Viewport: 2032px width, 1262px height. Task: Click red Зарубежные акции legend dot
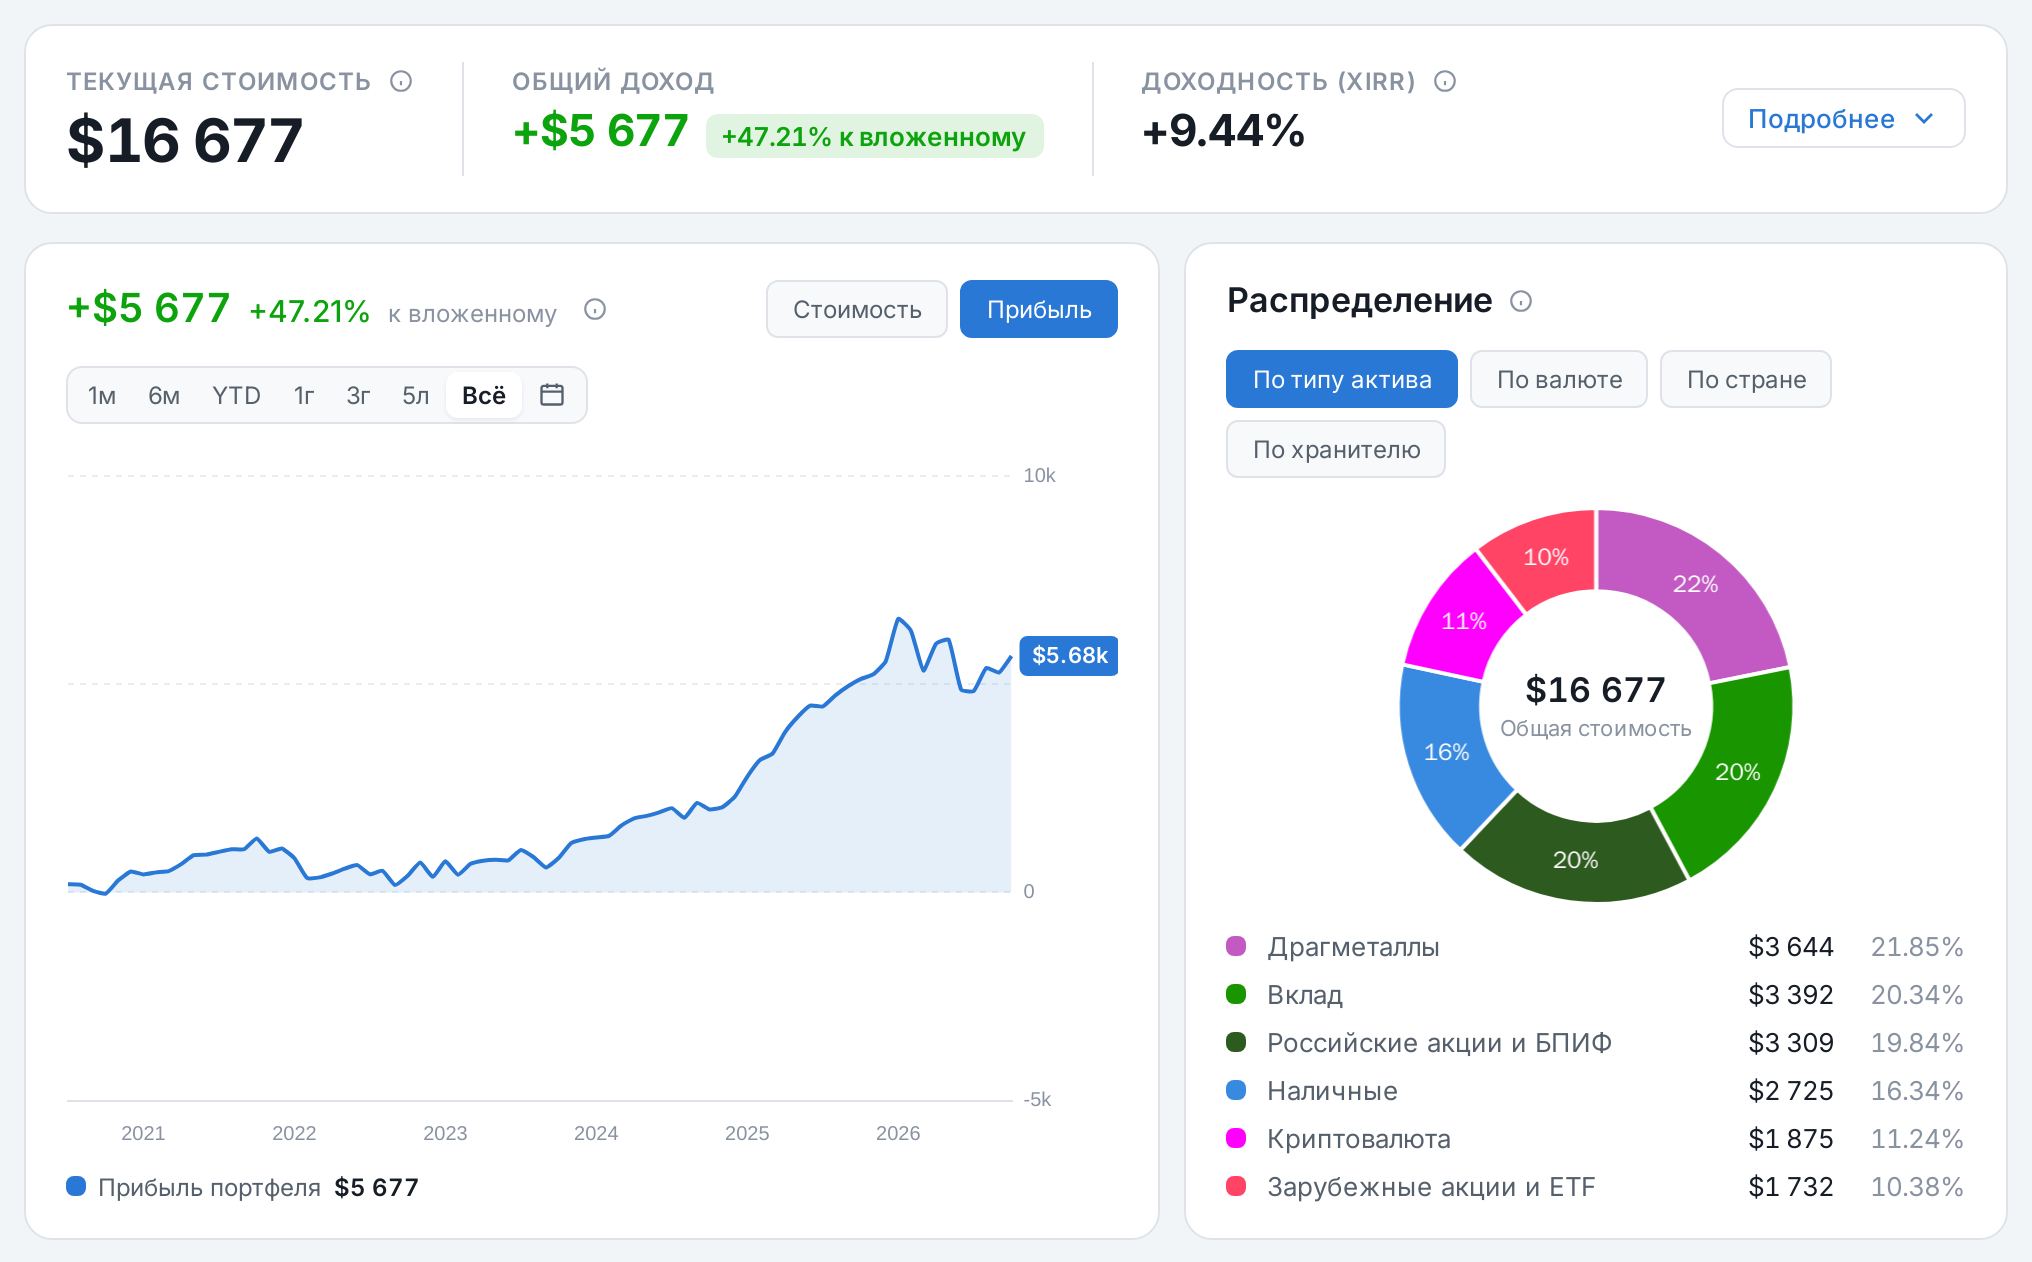click(1236, 1186)
